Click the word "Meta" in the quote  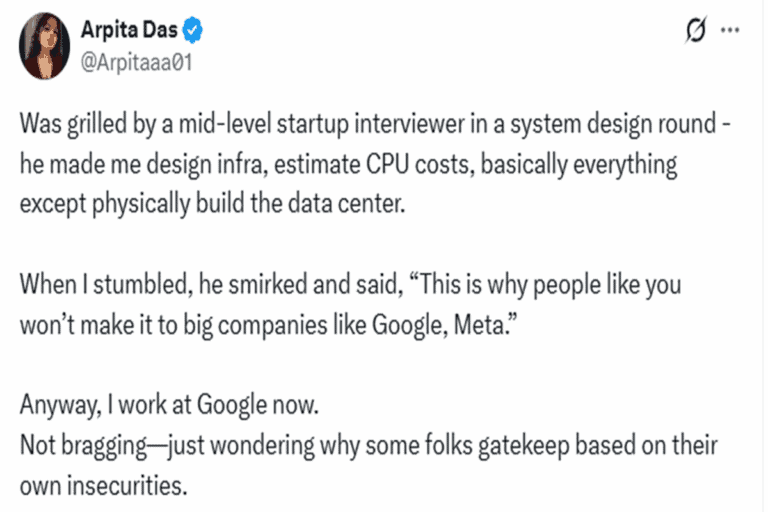coord(478,325)
